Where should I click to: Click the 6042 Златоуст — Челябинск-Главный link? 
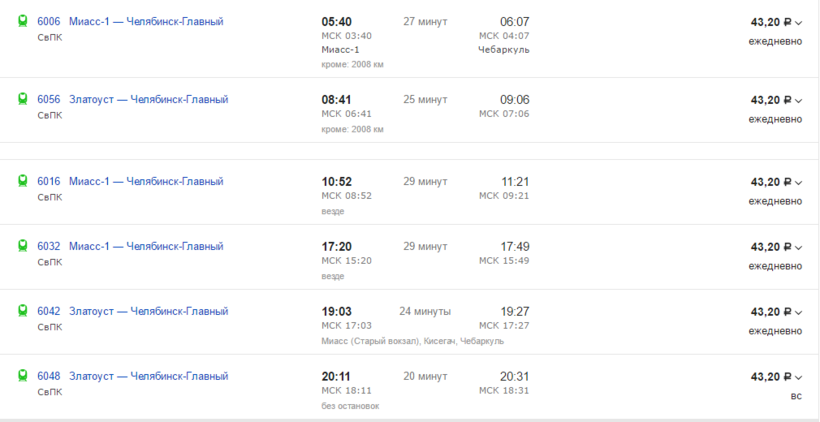pyautogui.click(x=132, y=311)
